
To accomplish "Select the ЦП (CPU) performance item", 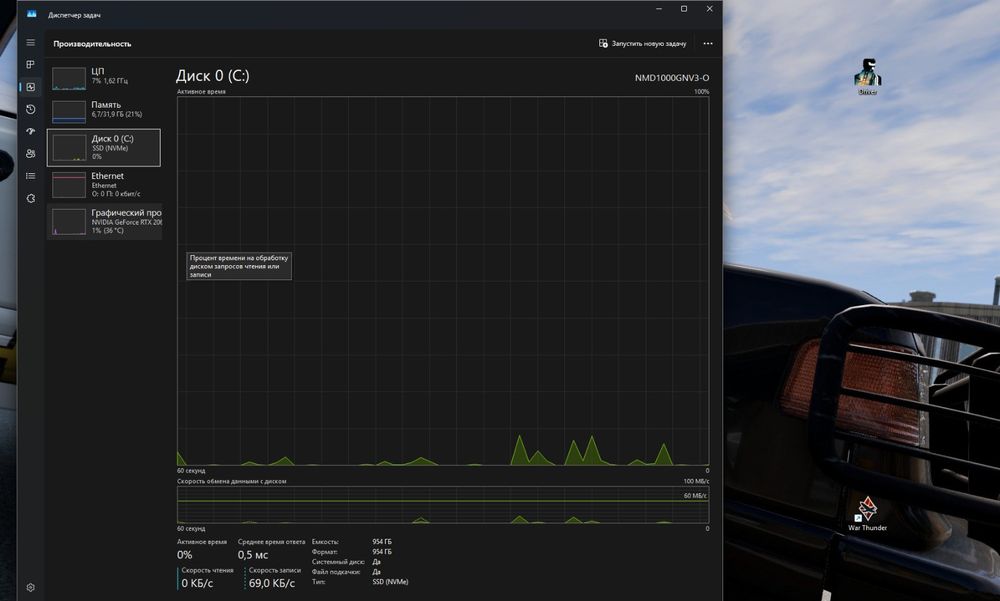I will pyautogui.click(x=104, y=78).
